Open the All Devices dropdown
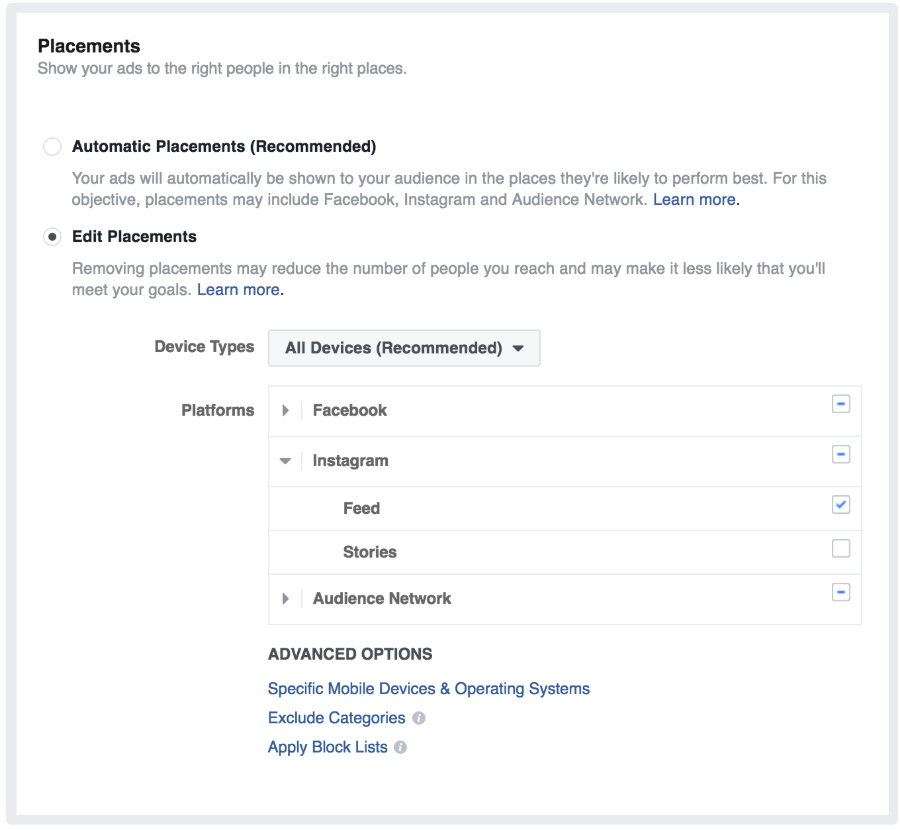900x830 pixels. [x=404, y=348]
